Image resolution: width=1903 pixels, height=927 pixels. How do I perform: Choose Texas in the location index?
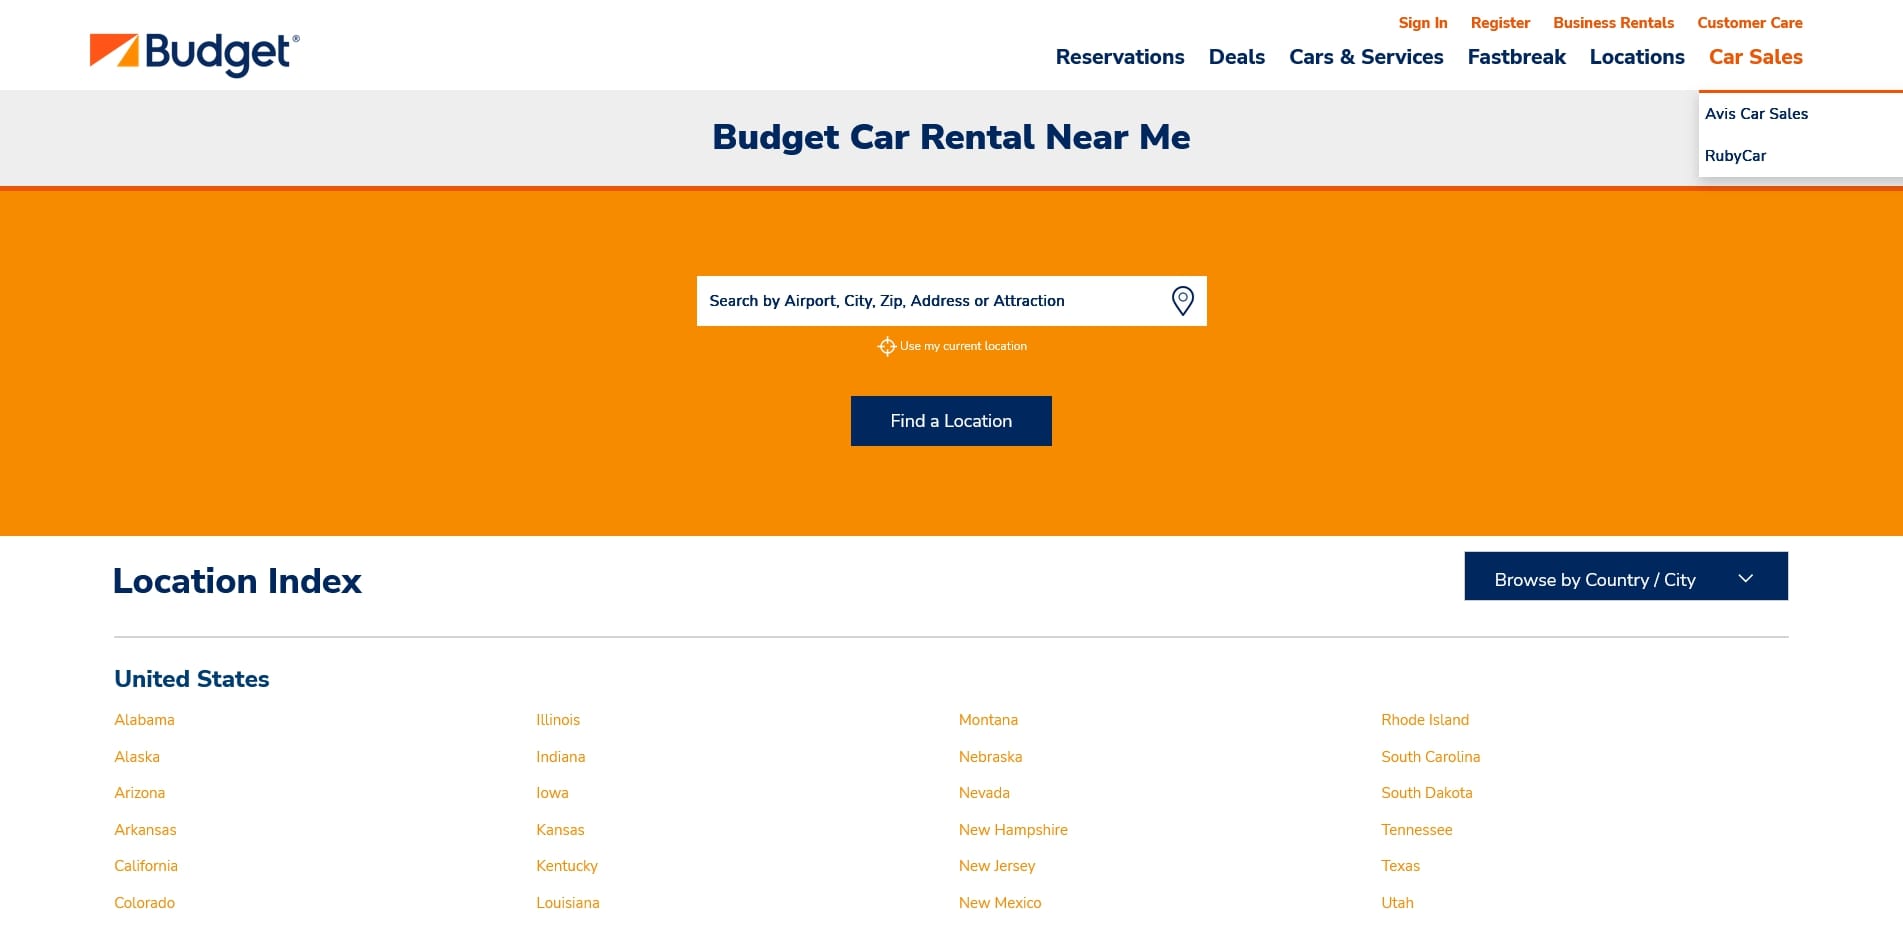tap(1399, 865)
